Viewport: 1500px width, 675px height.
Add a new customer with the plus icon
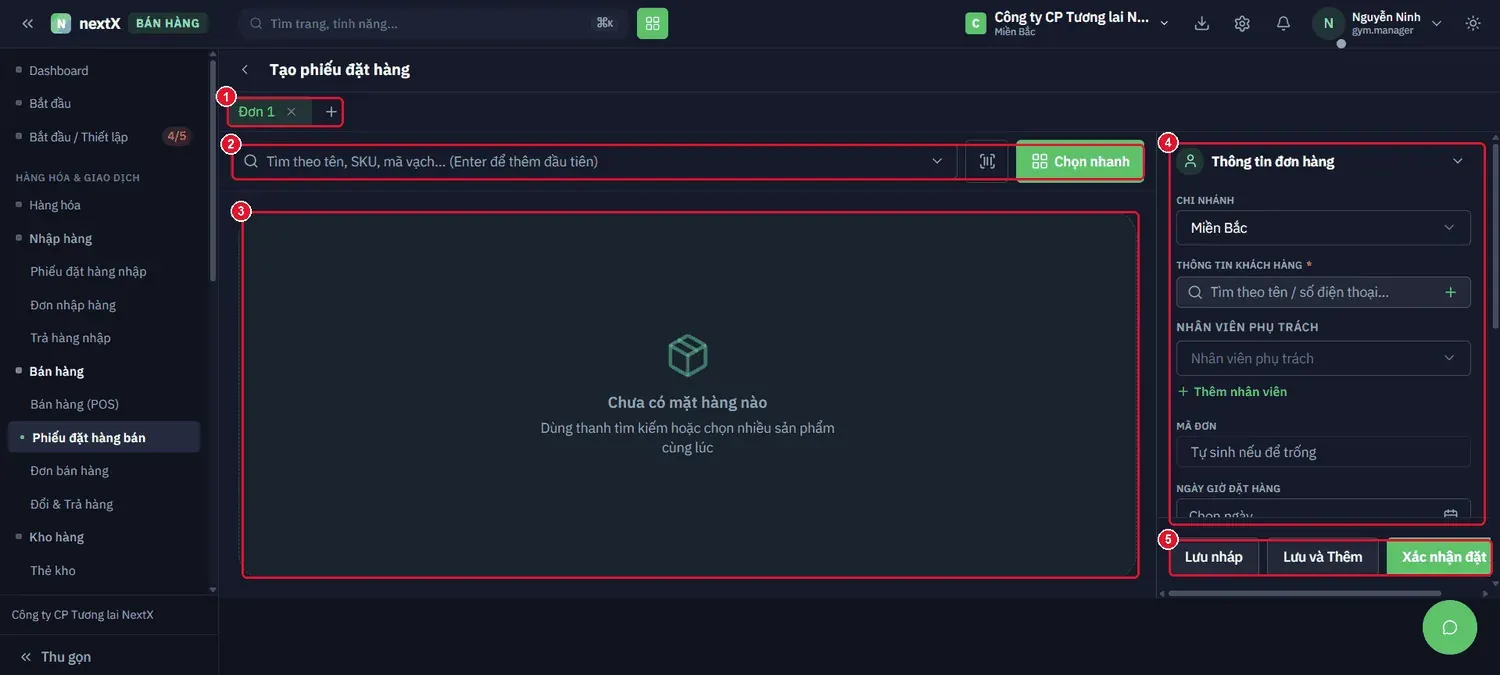(1451, 292)
